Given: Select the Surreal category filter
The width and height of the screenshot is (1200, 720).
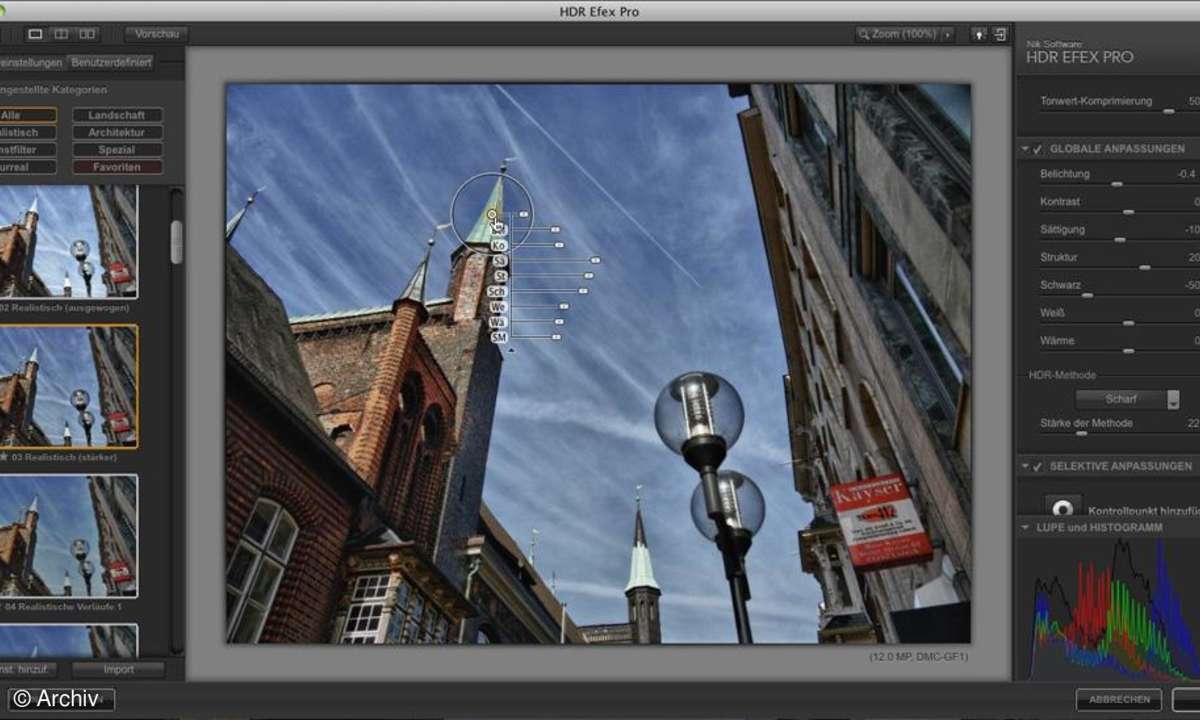Looking at the screenshot, I should pyautogui.click(x=27, y=167).
